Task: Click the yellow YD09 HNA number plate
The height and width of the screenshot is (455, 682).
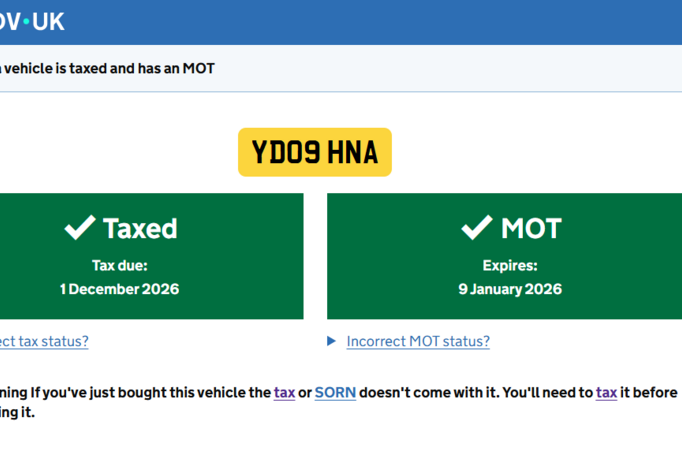Action: coord(314,152)
